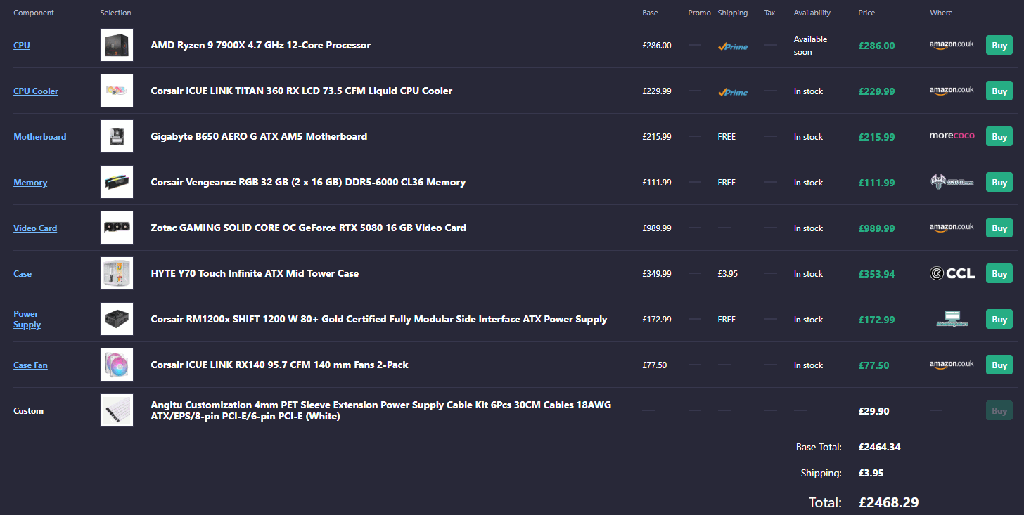Click the CCL merchant logo

coord(952,273)
